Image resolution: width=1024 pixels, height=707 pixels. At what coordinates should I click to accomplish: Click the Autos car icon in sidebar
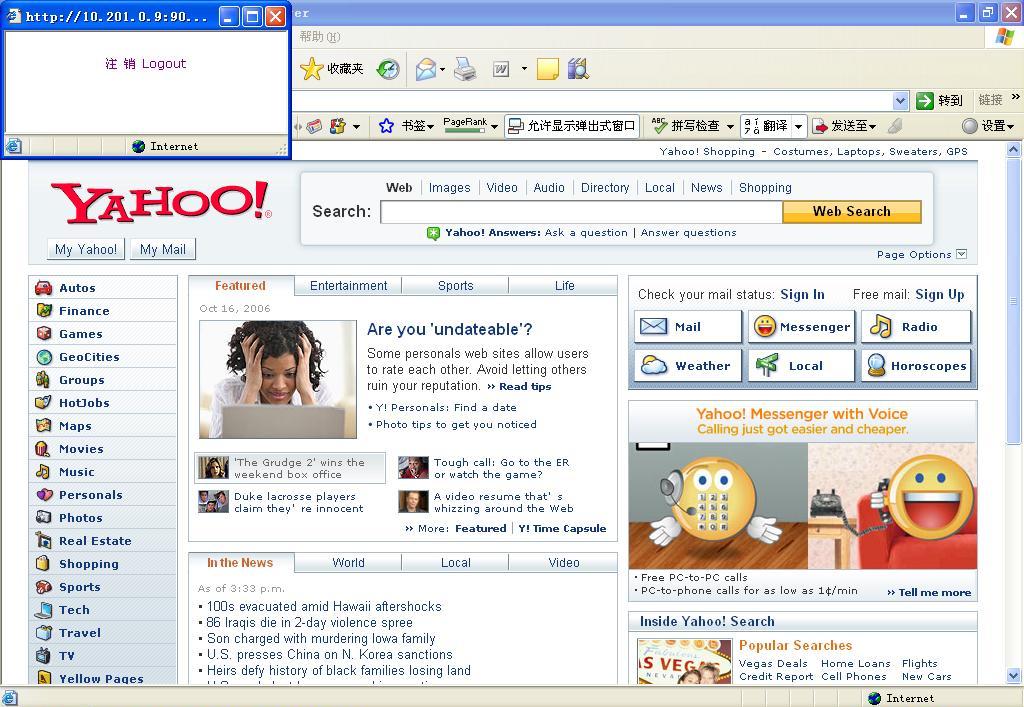(43, 288)
